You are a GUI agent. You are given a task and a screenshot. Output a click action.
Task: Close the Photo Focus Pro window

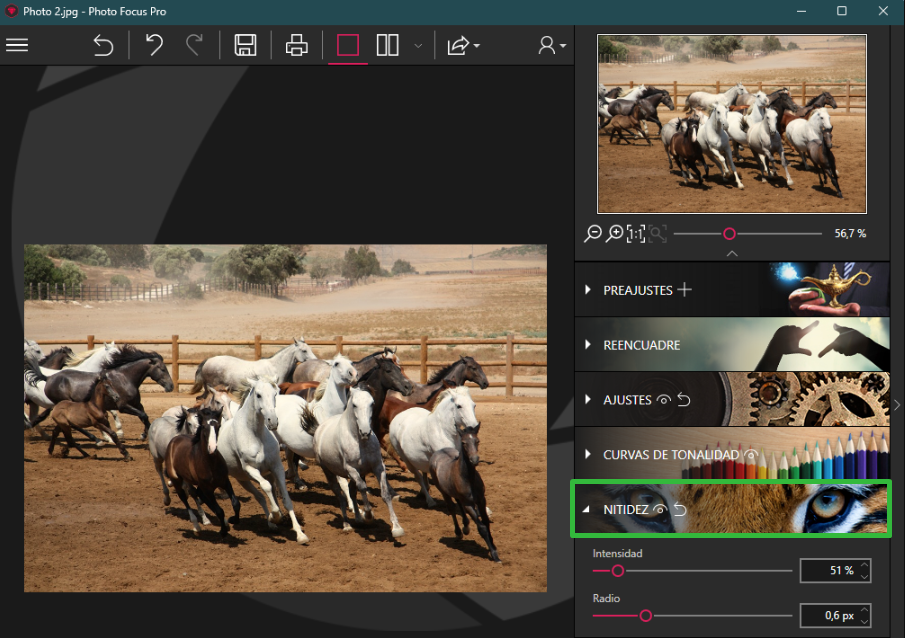pyautogui.click(x=883, y=11)
